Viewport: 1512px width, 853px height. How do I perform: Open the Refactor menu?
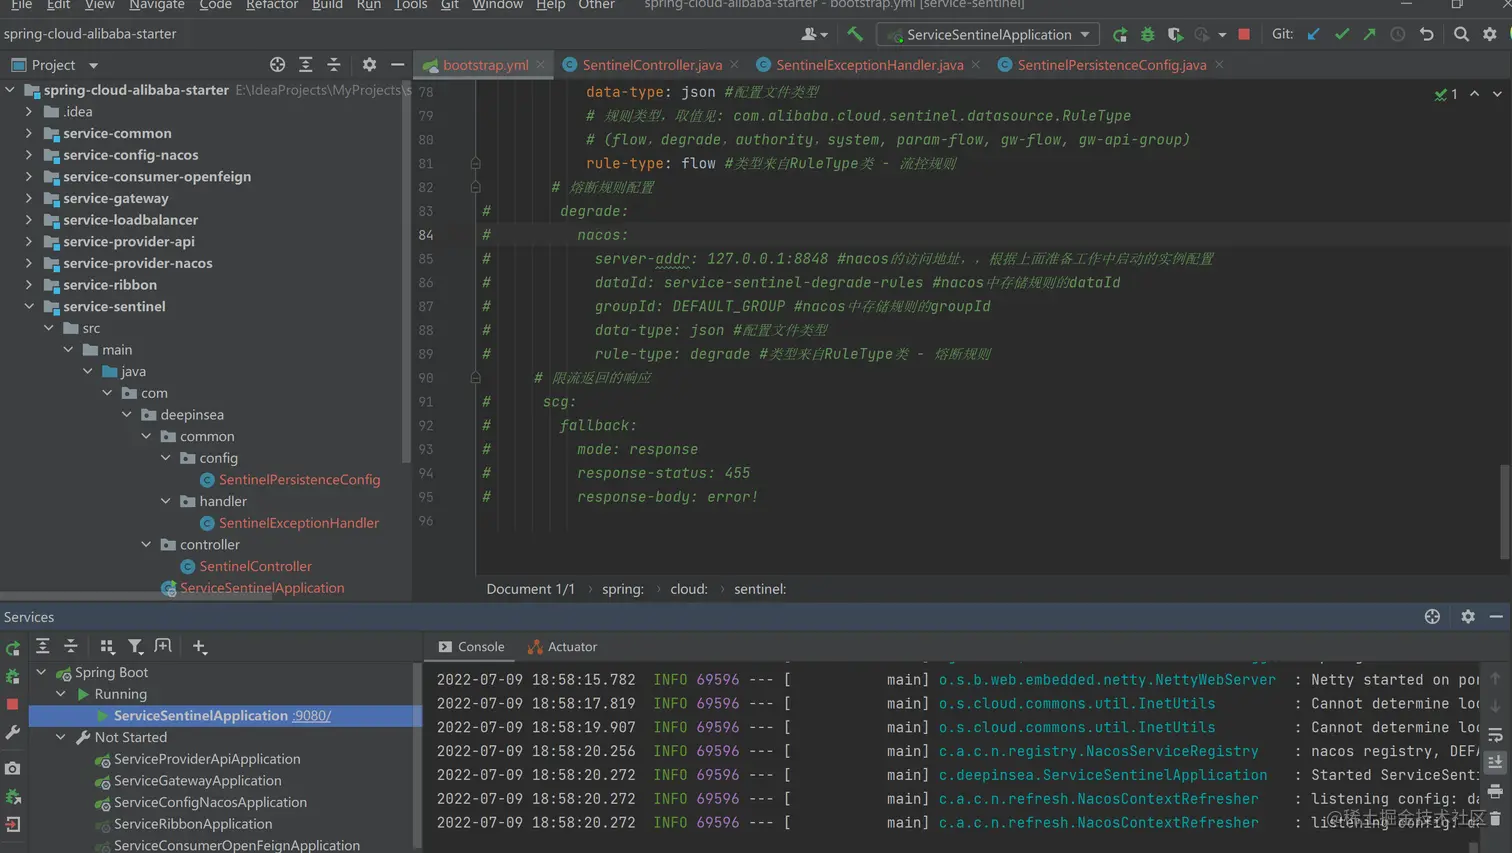(x=272, y=5)
